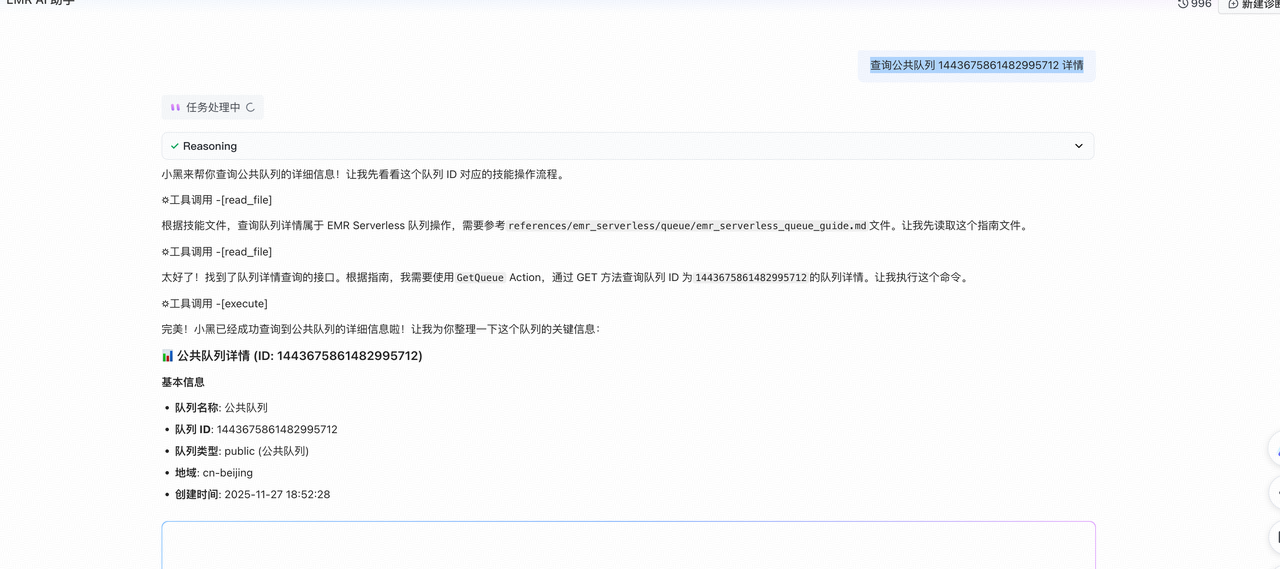Focus the chat message input box
This screenshot has height=569, width=1280.
click(628, 545)
